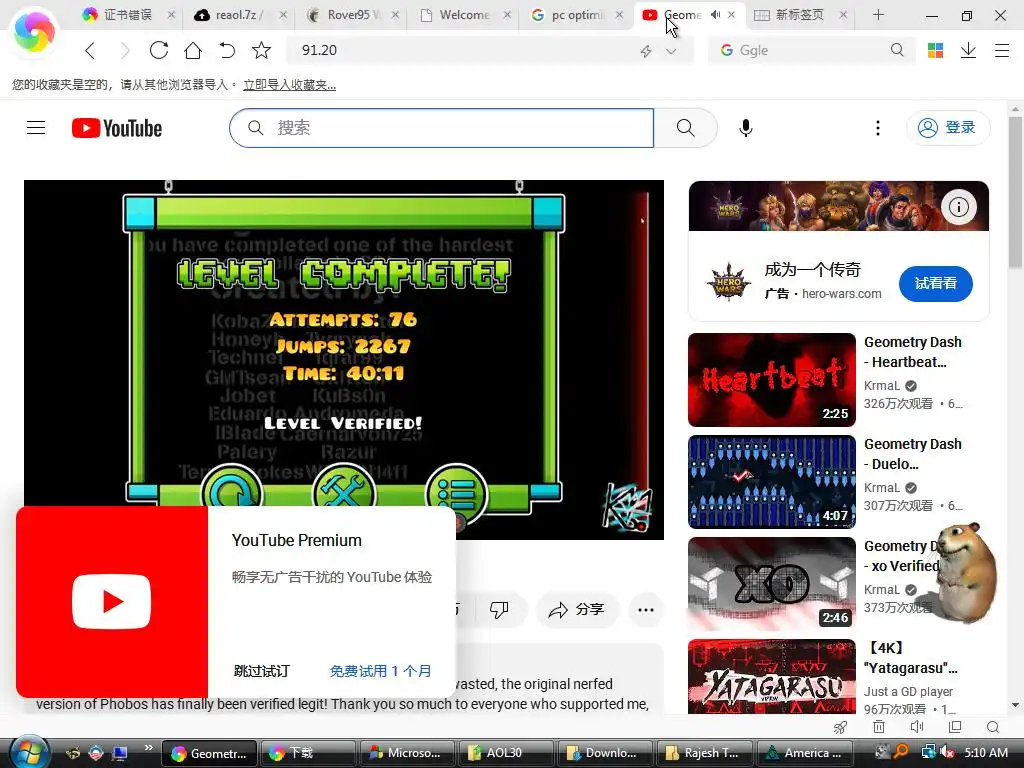Screen dimensions: 1024x768
Task: Expand the address bar dropdown chevron
Action: pos(671,51)
